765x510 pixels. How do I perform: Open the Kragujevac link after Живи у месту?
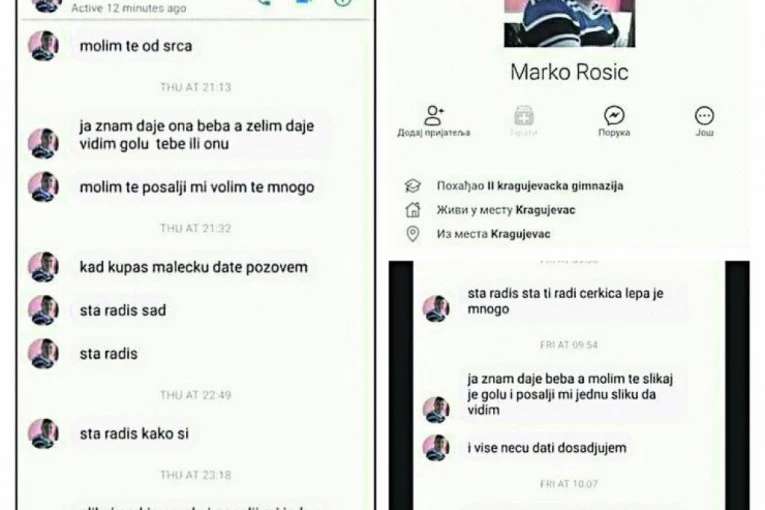click(x=545, y=210)
